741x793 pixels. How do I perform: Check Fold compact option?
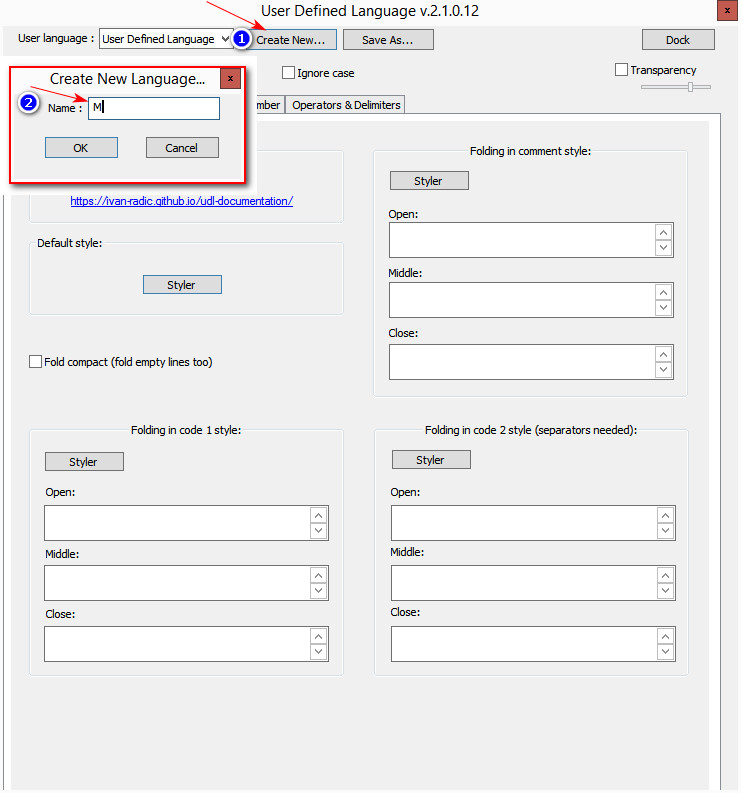coord(36,362)
